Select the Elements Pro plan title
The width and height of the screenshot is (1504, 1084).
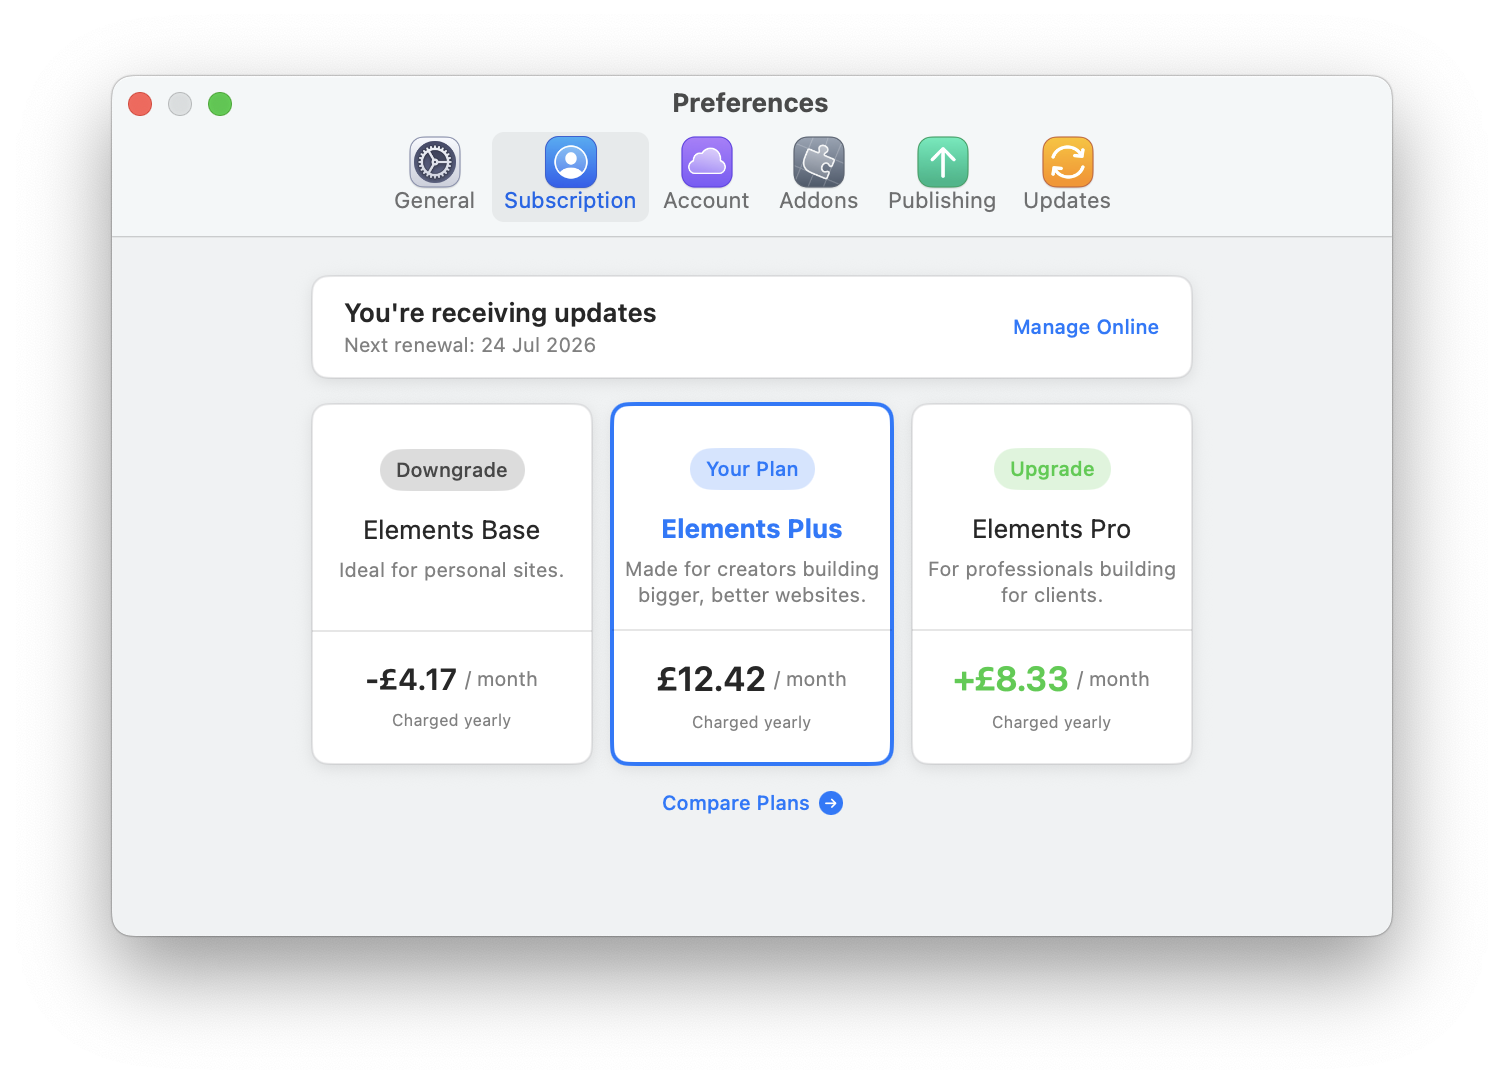pos(1051,529)
